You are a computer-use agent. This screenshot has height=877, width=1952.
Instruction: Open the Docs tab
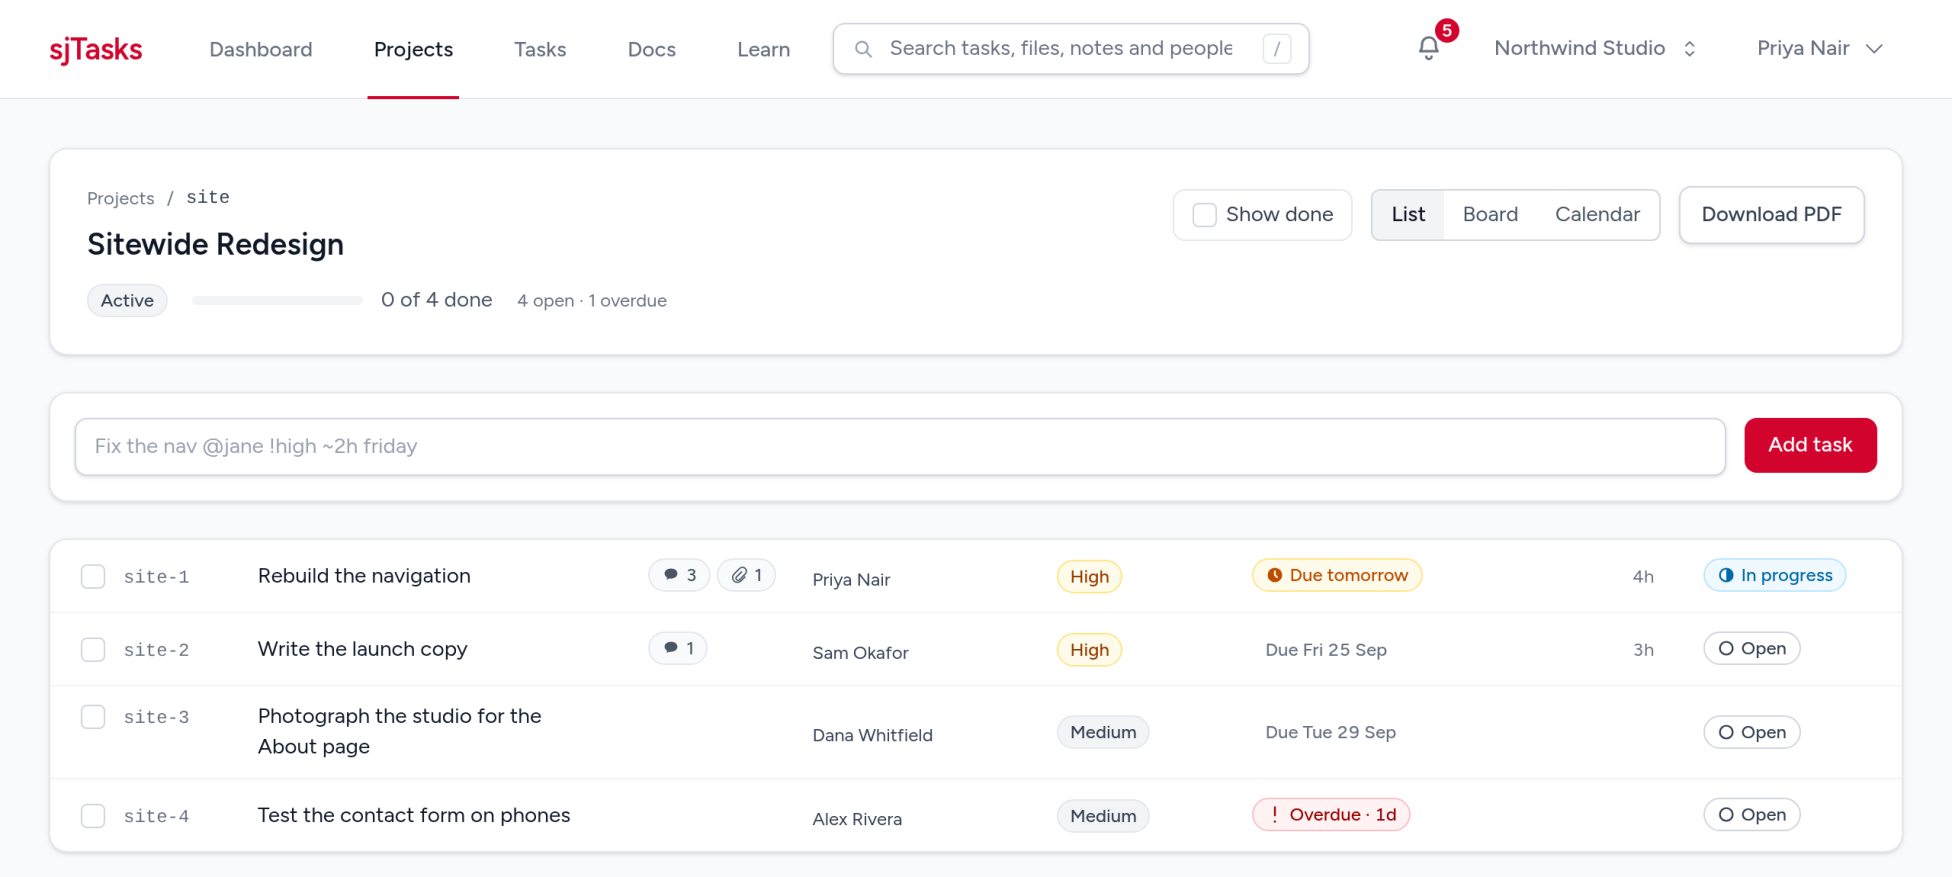[652, 49]
